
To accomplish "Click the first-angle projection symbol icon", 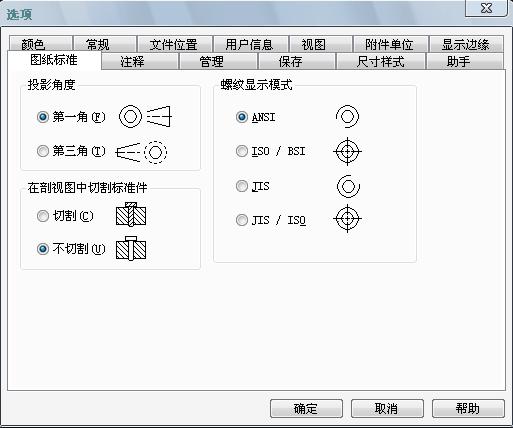I will [145, 117].
